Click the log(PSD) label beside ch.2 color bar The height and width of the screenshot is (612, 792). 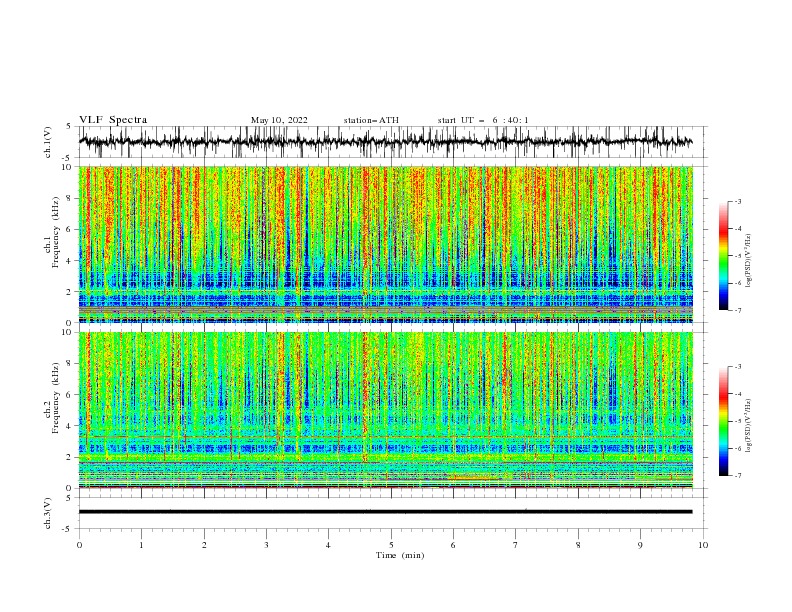pyautogui.click(x=749, y=425)
